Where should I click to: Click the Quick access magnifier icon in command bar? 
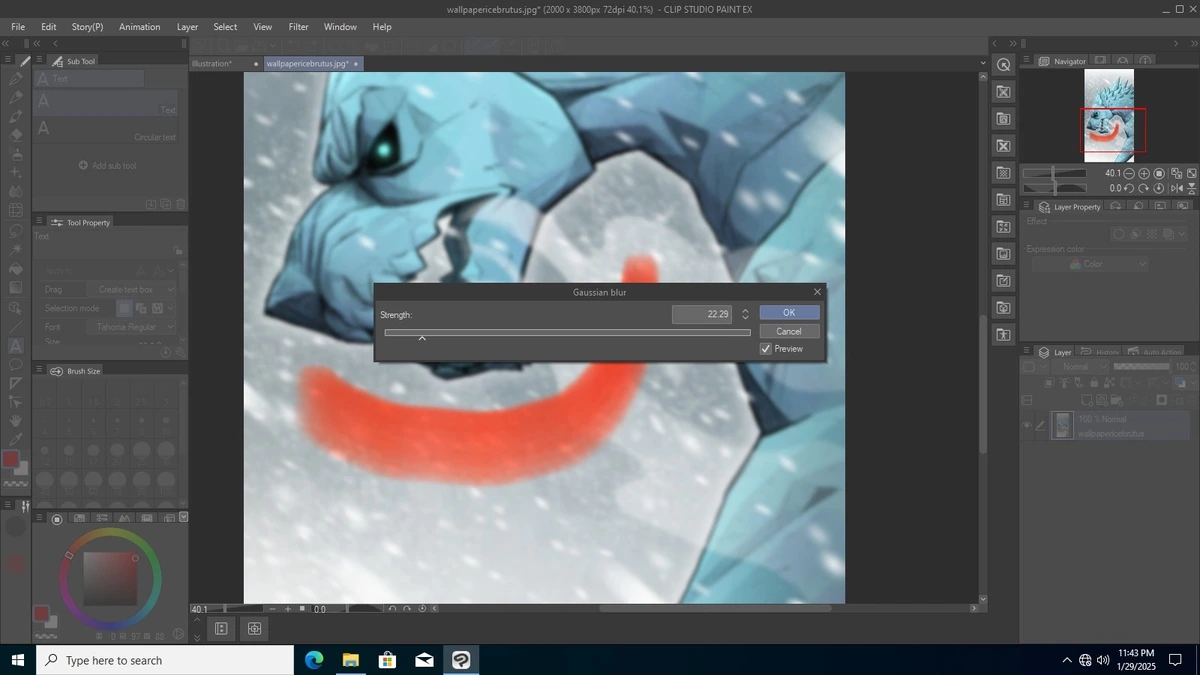tap(1004, 64)
